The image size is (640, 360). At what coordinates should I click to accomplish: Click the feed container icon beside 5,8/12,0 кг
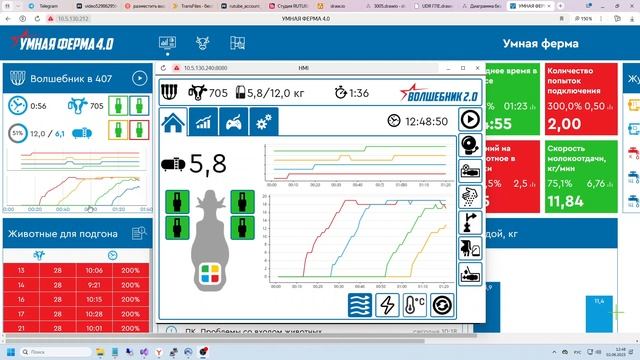tap(240, 92)
